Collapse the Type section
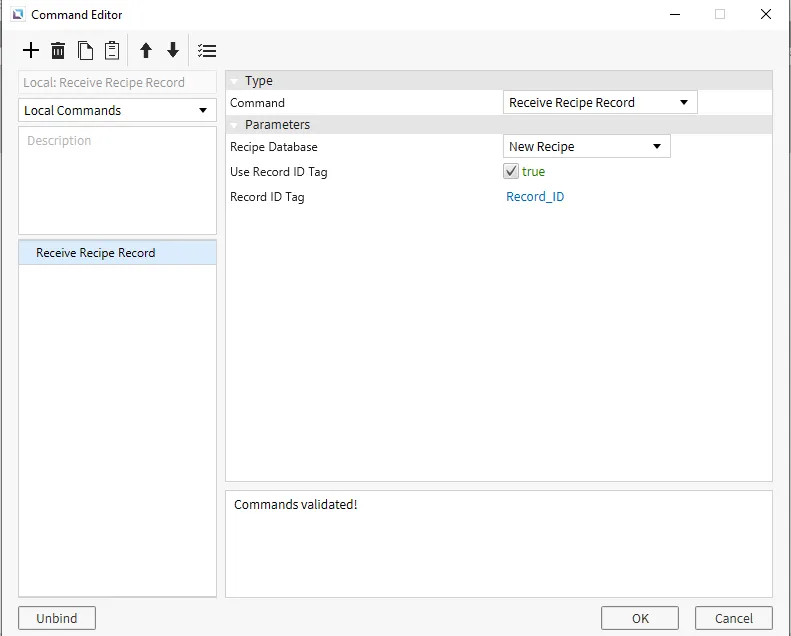Image resolution: width=791 pixels, height=636 pixels. pyautogui.click(x=234, y=81)
